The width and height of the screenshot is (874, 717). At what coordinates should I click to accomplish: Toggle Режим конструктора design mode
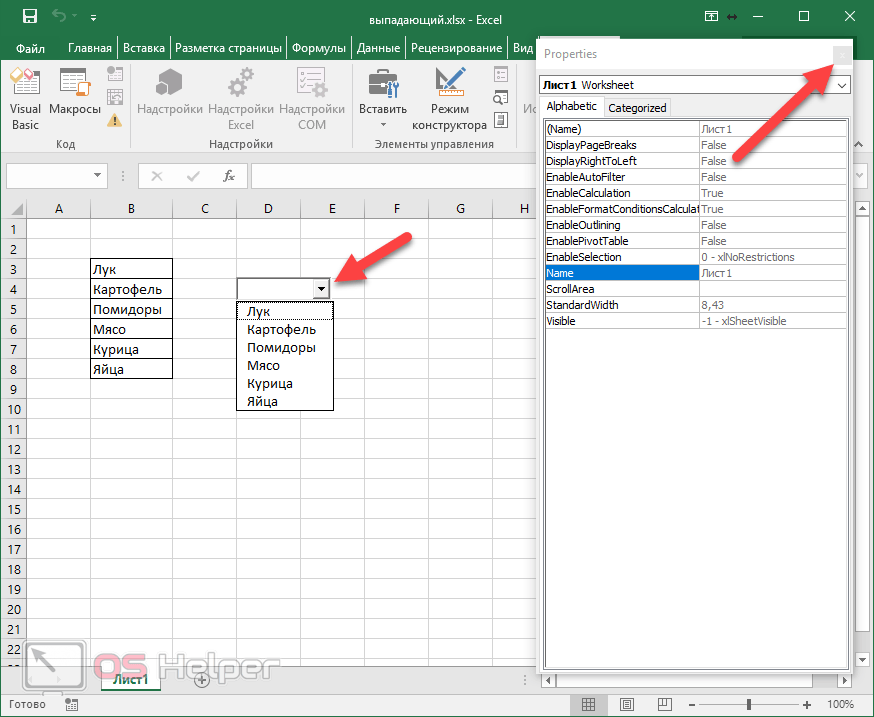pos(449,98)
